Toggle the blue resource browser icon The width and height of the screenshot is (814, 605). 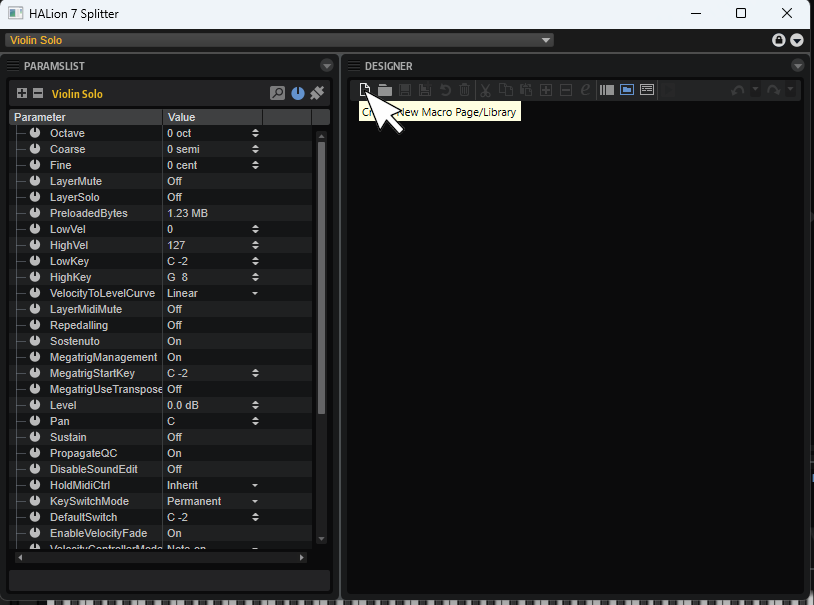pyautogui.click(x=627, y=90)
